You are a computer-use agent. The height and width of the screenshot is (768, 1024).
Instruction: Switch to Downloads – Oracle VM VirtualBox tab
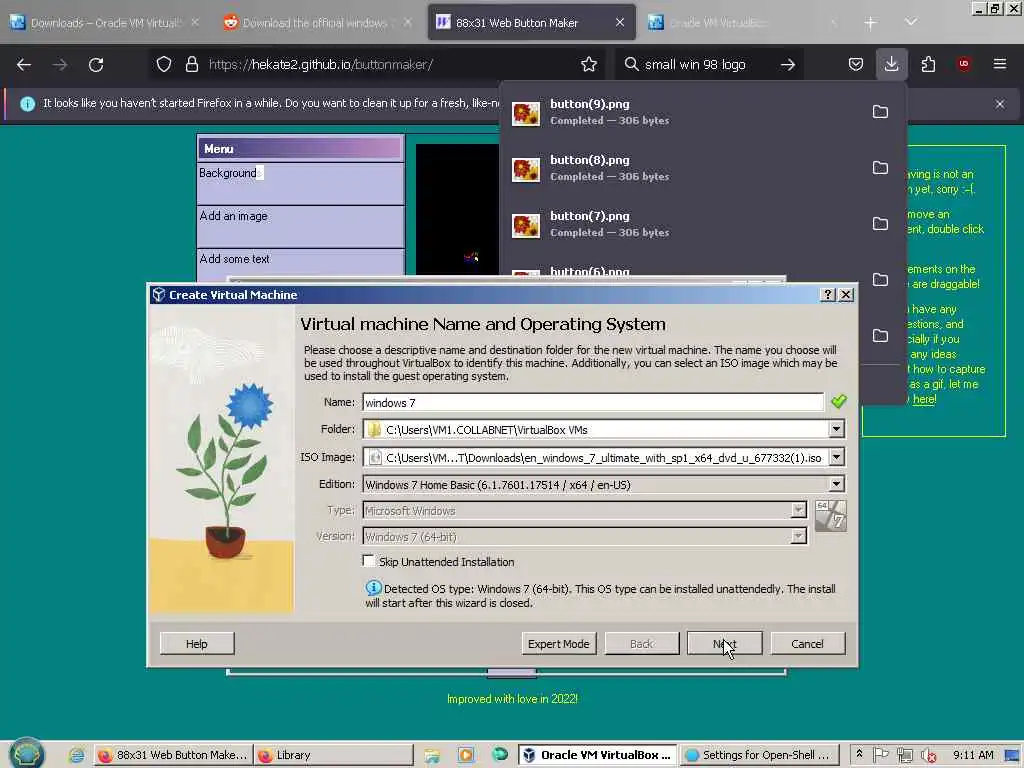click(104, 23)
